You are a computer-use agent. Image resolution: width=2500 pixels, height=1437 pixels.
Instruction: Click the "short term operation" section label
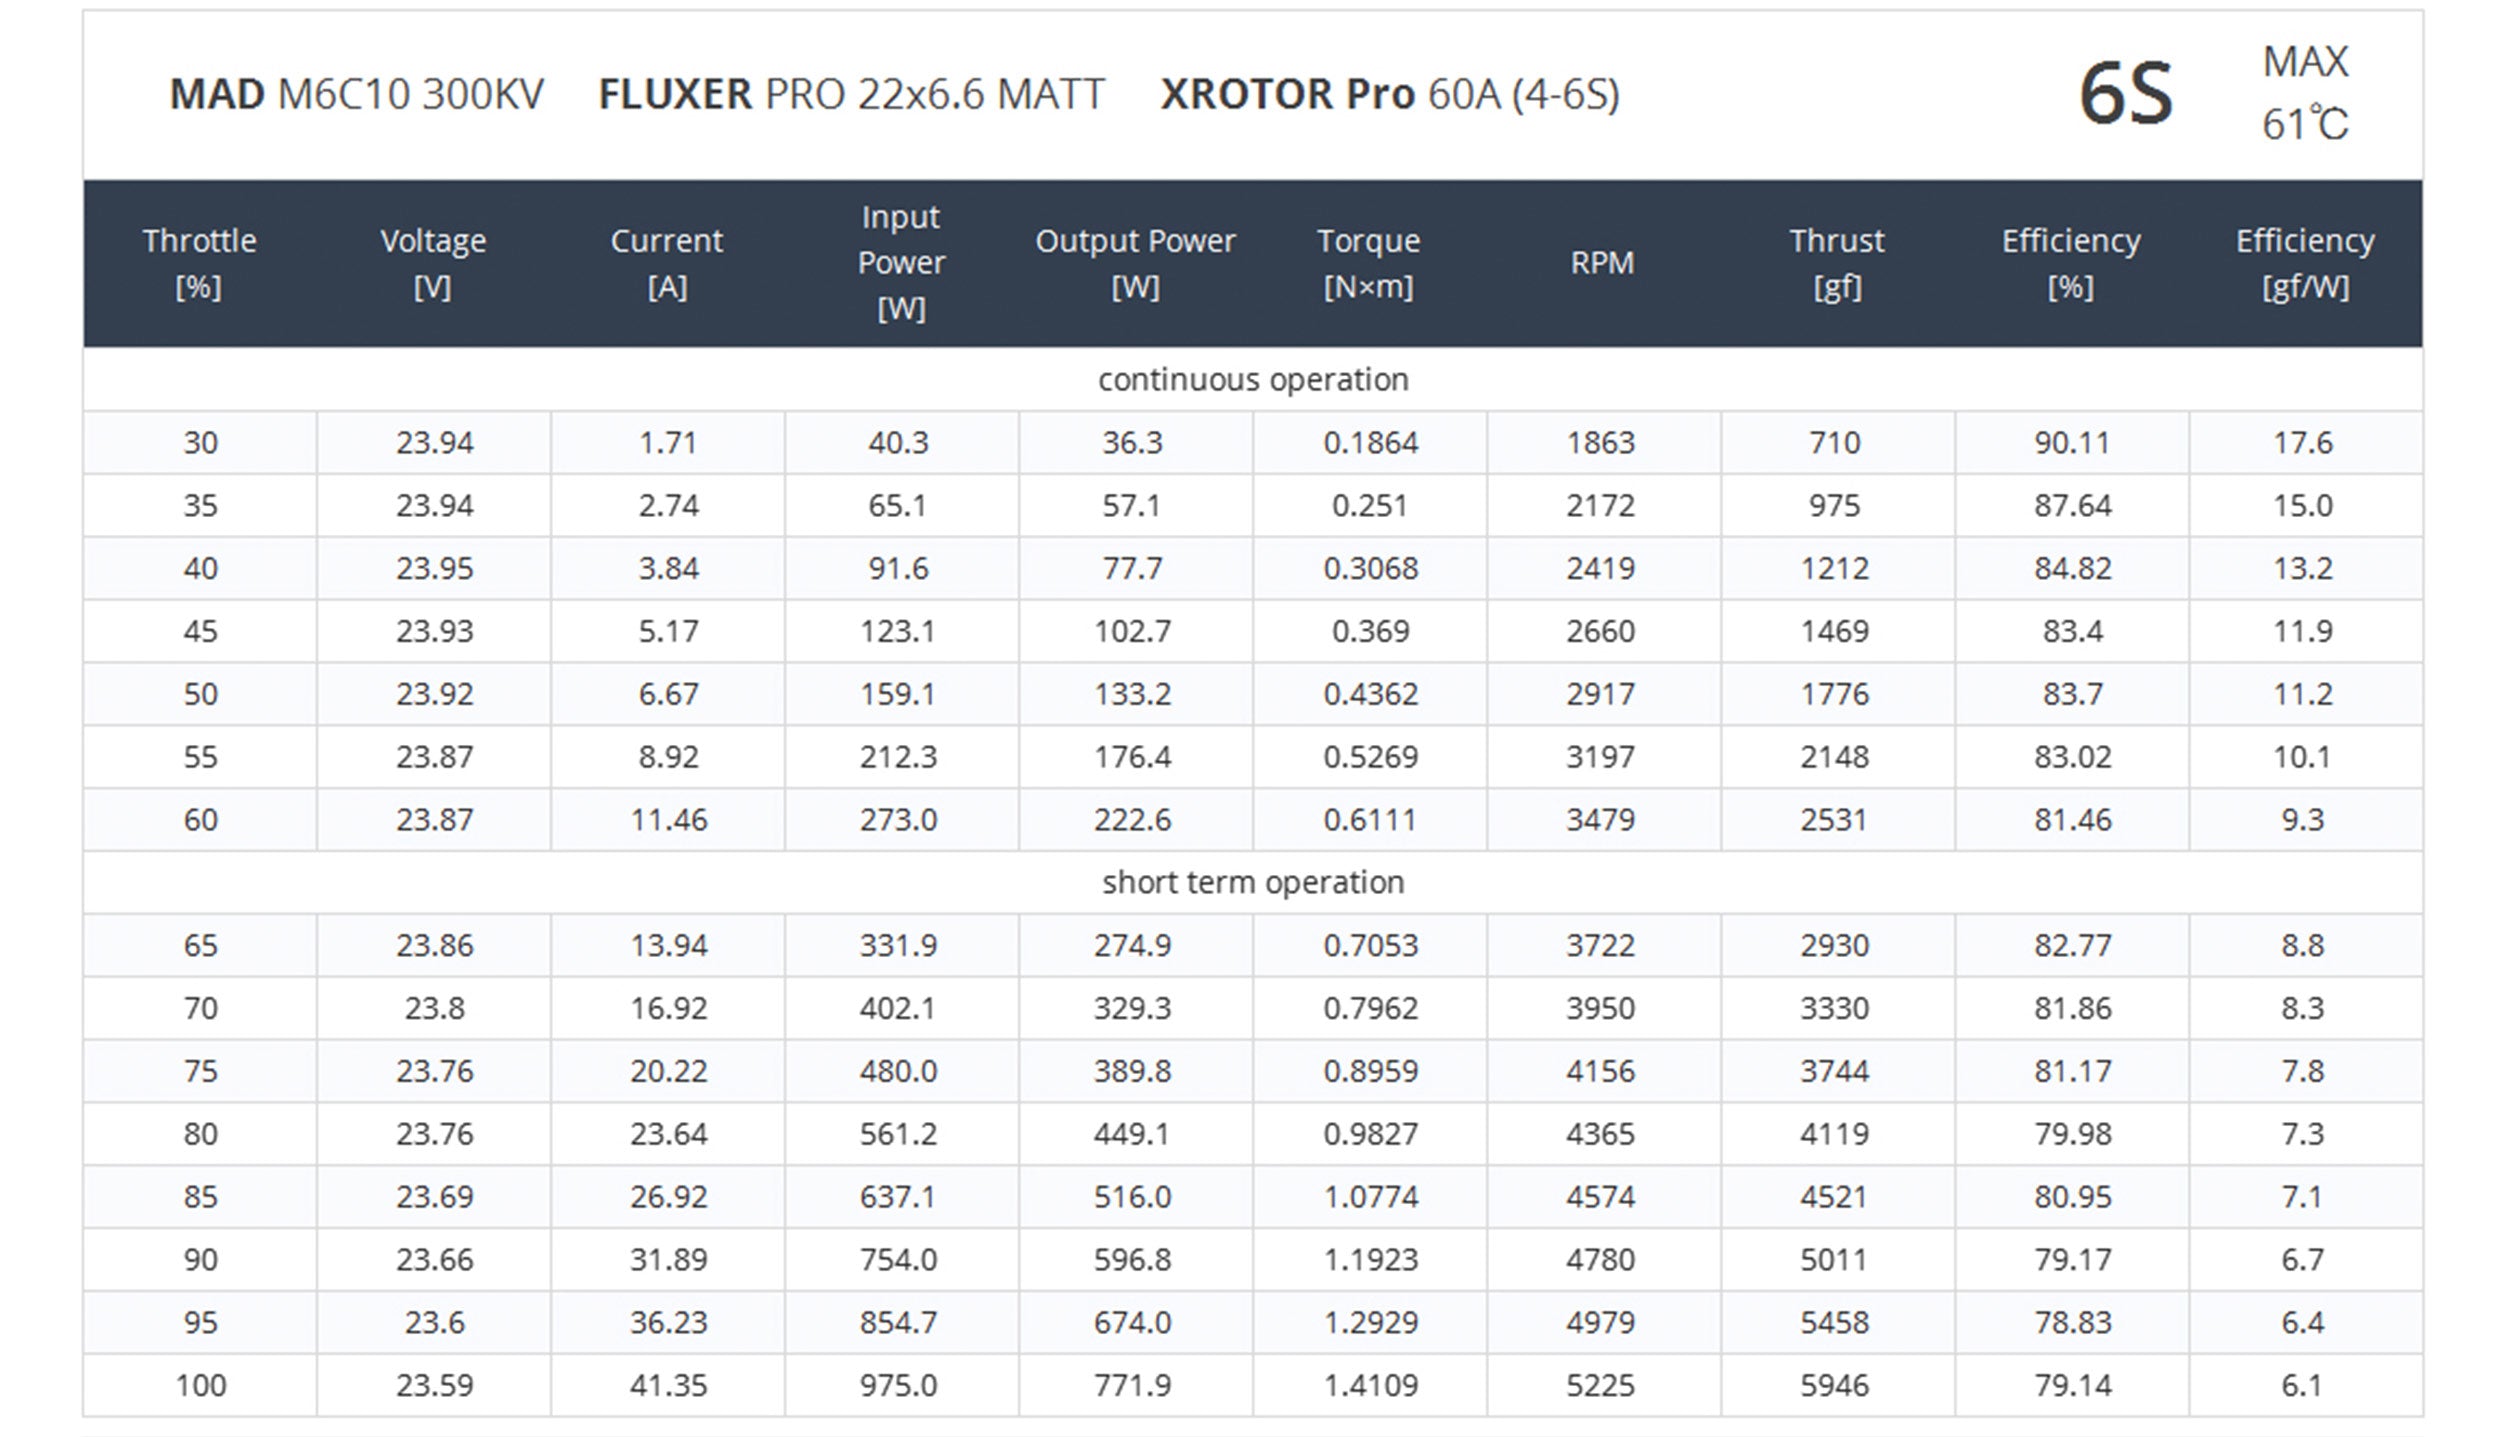pyautogui.click(x=1253, y=883)
